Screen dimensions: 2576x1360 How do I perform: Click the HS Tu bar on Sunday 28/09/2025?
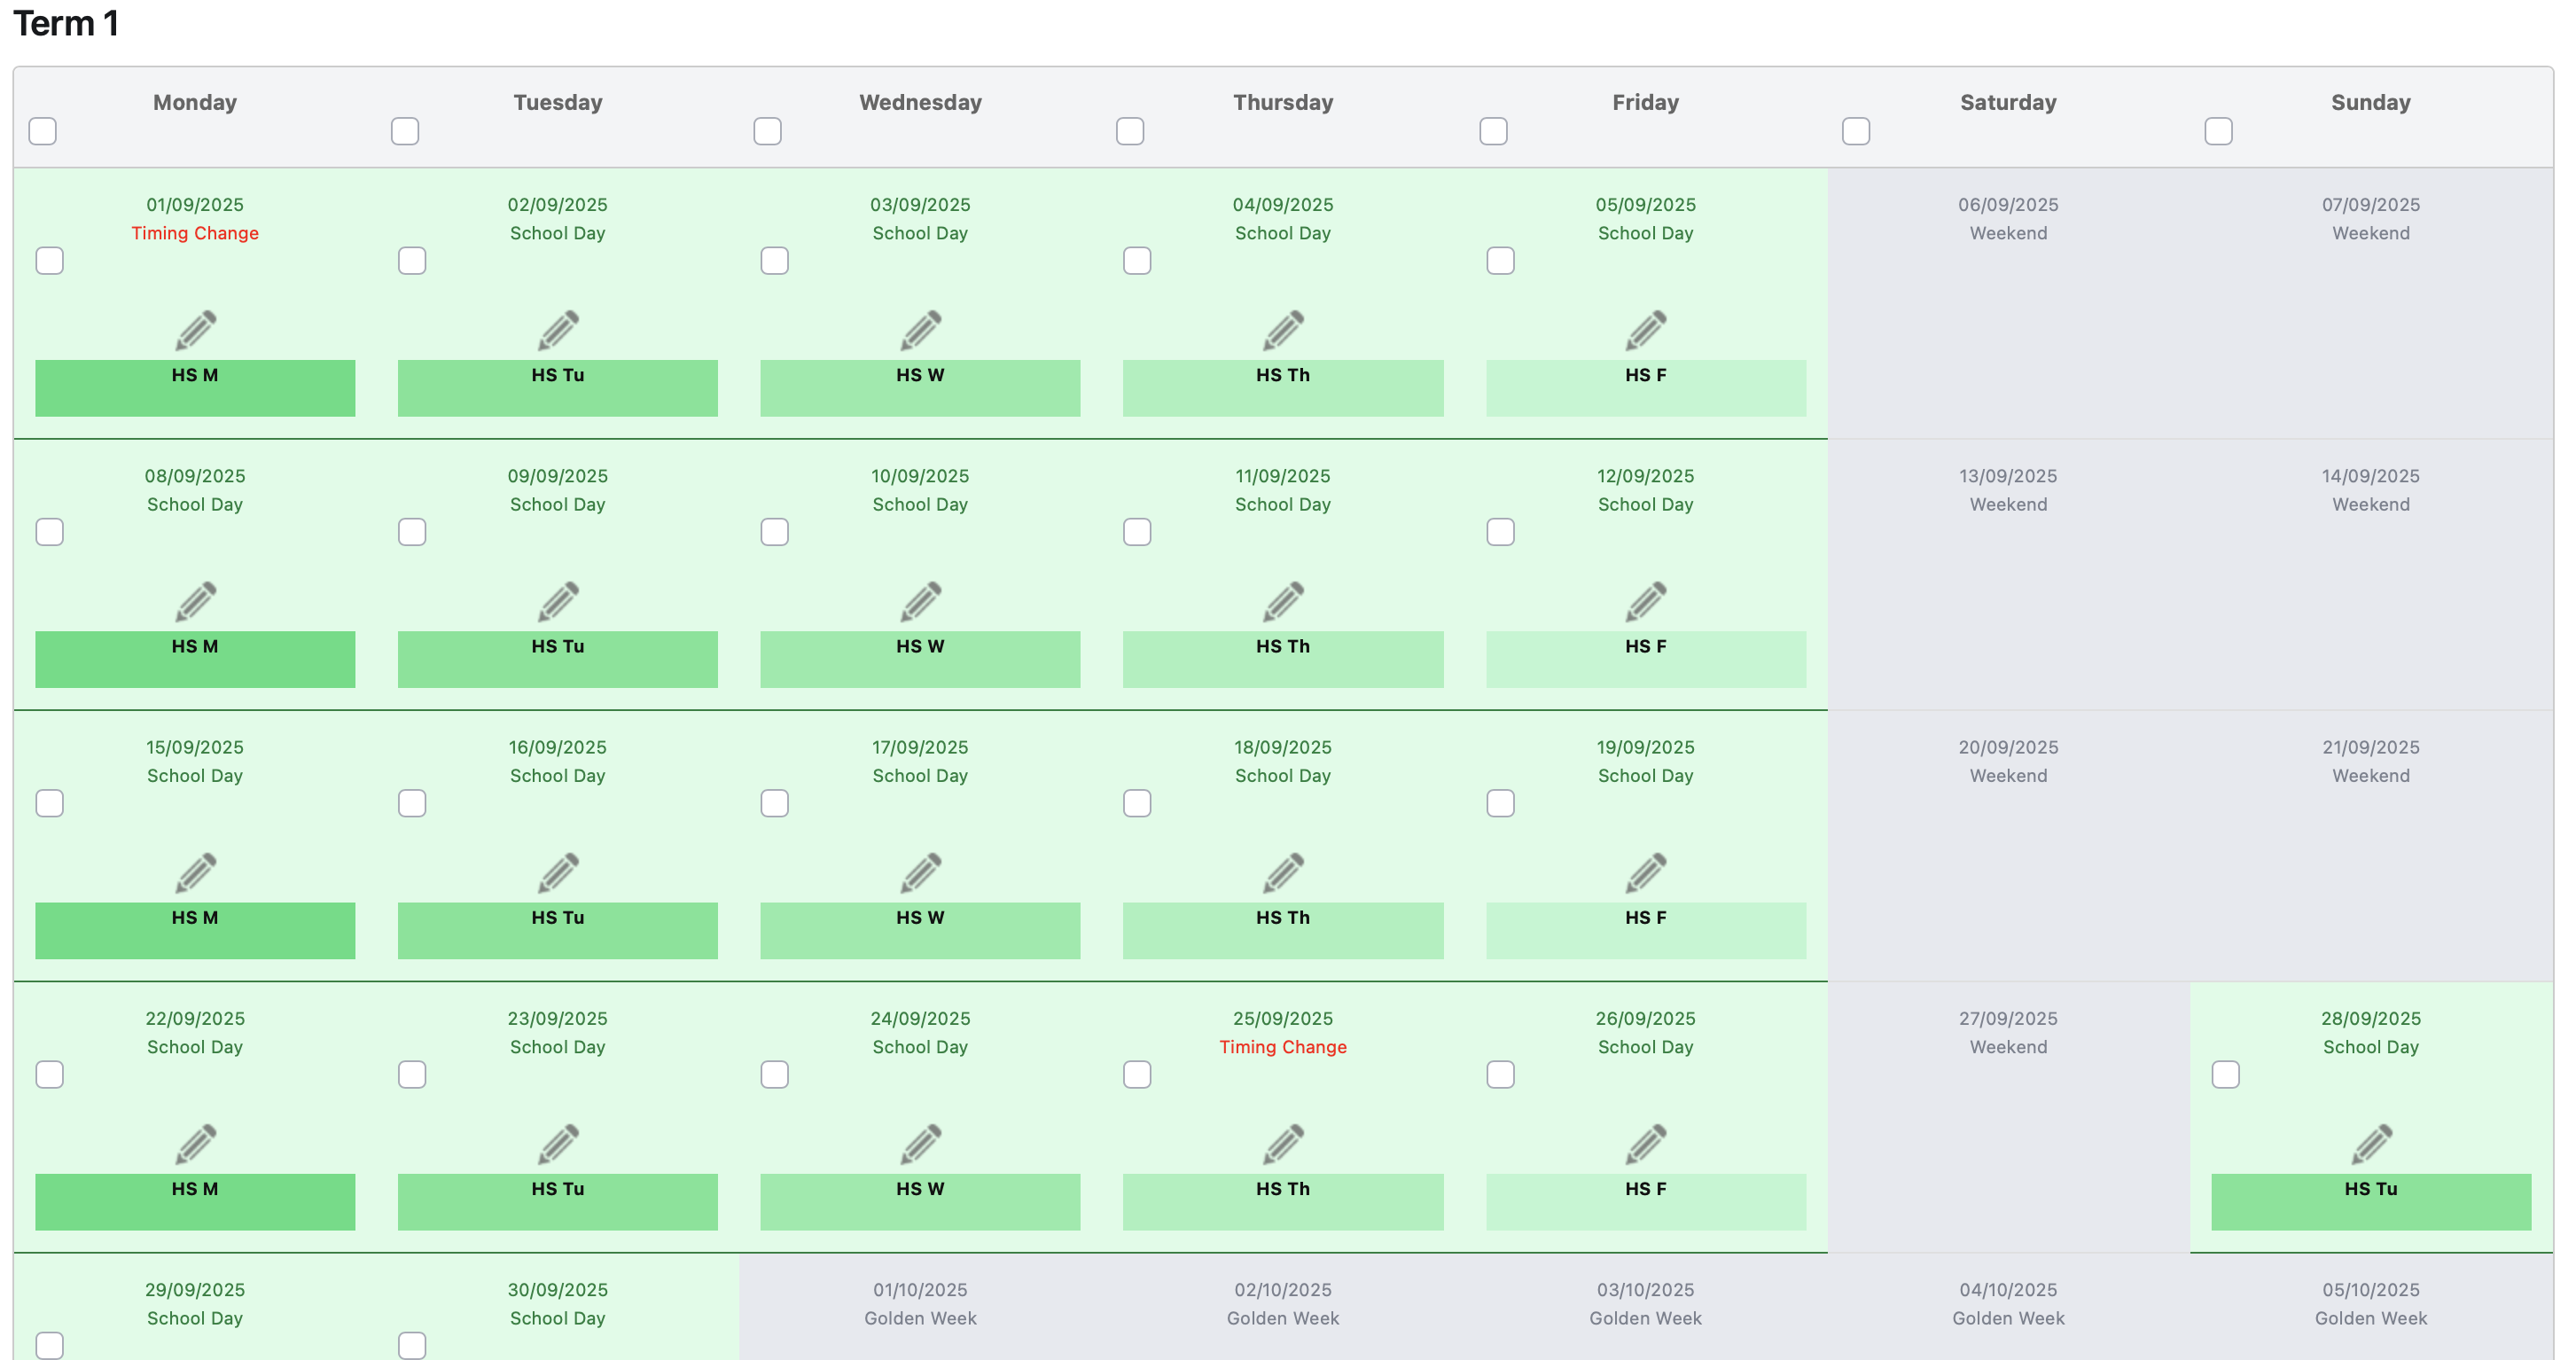point(2370,1200)
